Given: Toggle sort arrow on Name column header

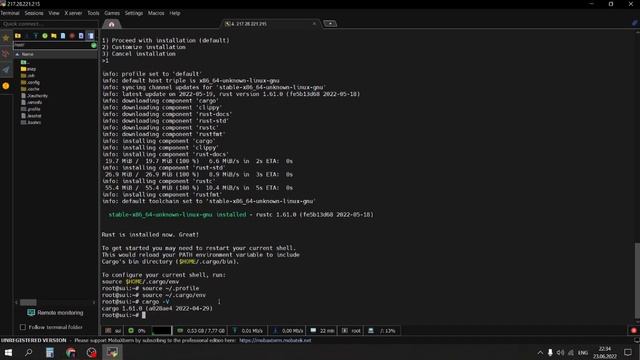Looking at the screenshot, I should point(17,54).
